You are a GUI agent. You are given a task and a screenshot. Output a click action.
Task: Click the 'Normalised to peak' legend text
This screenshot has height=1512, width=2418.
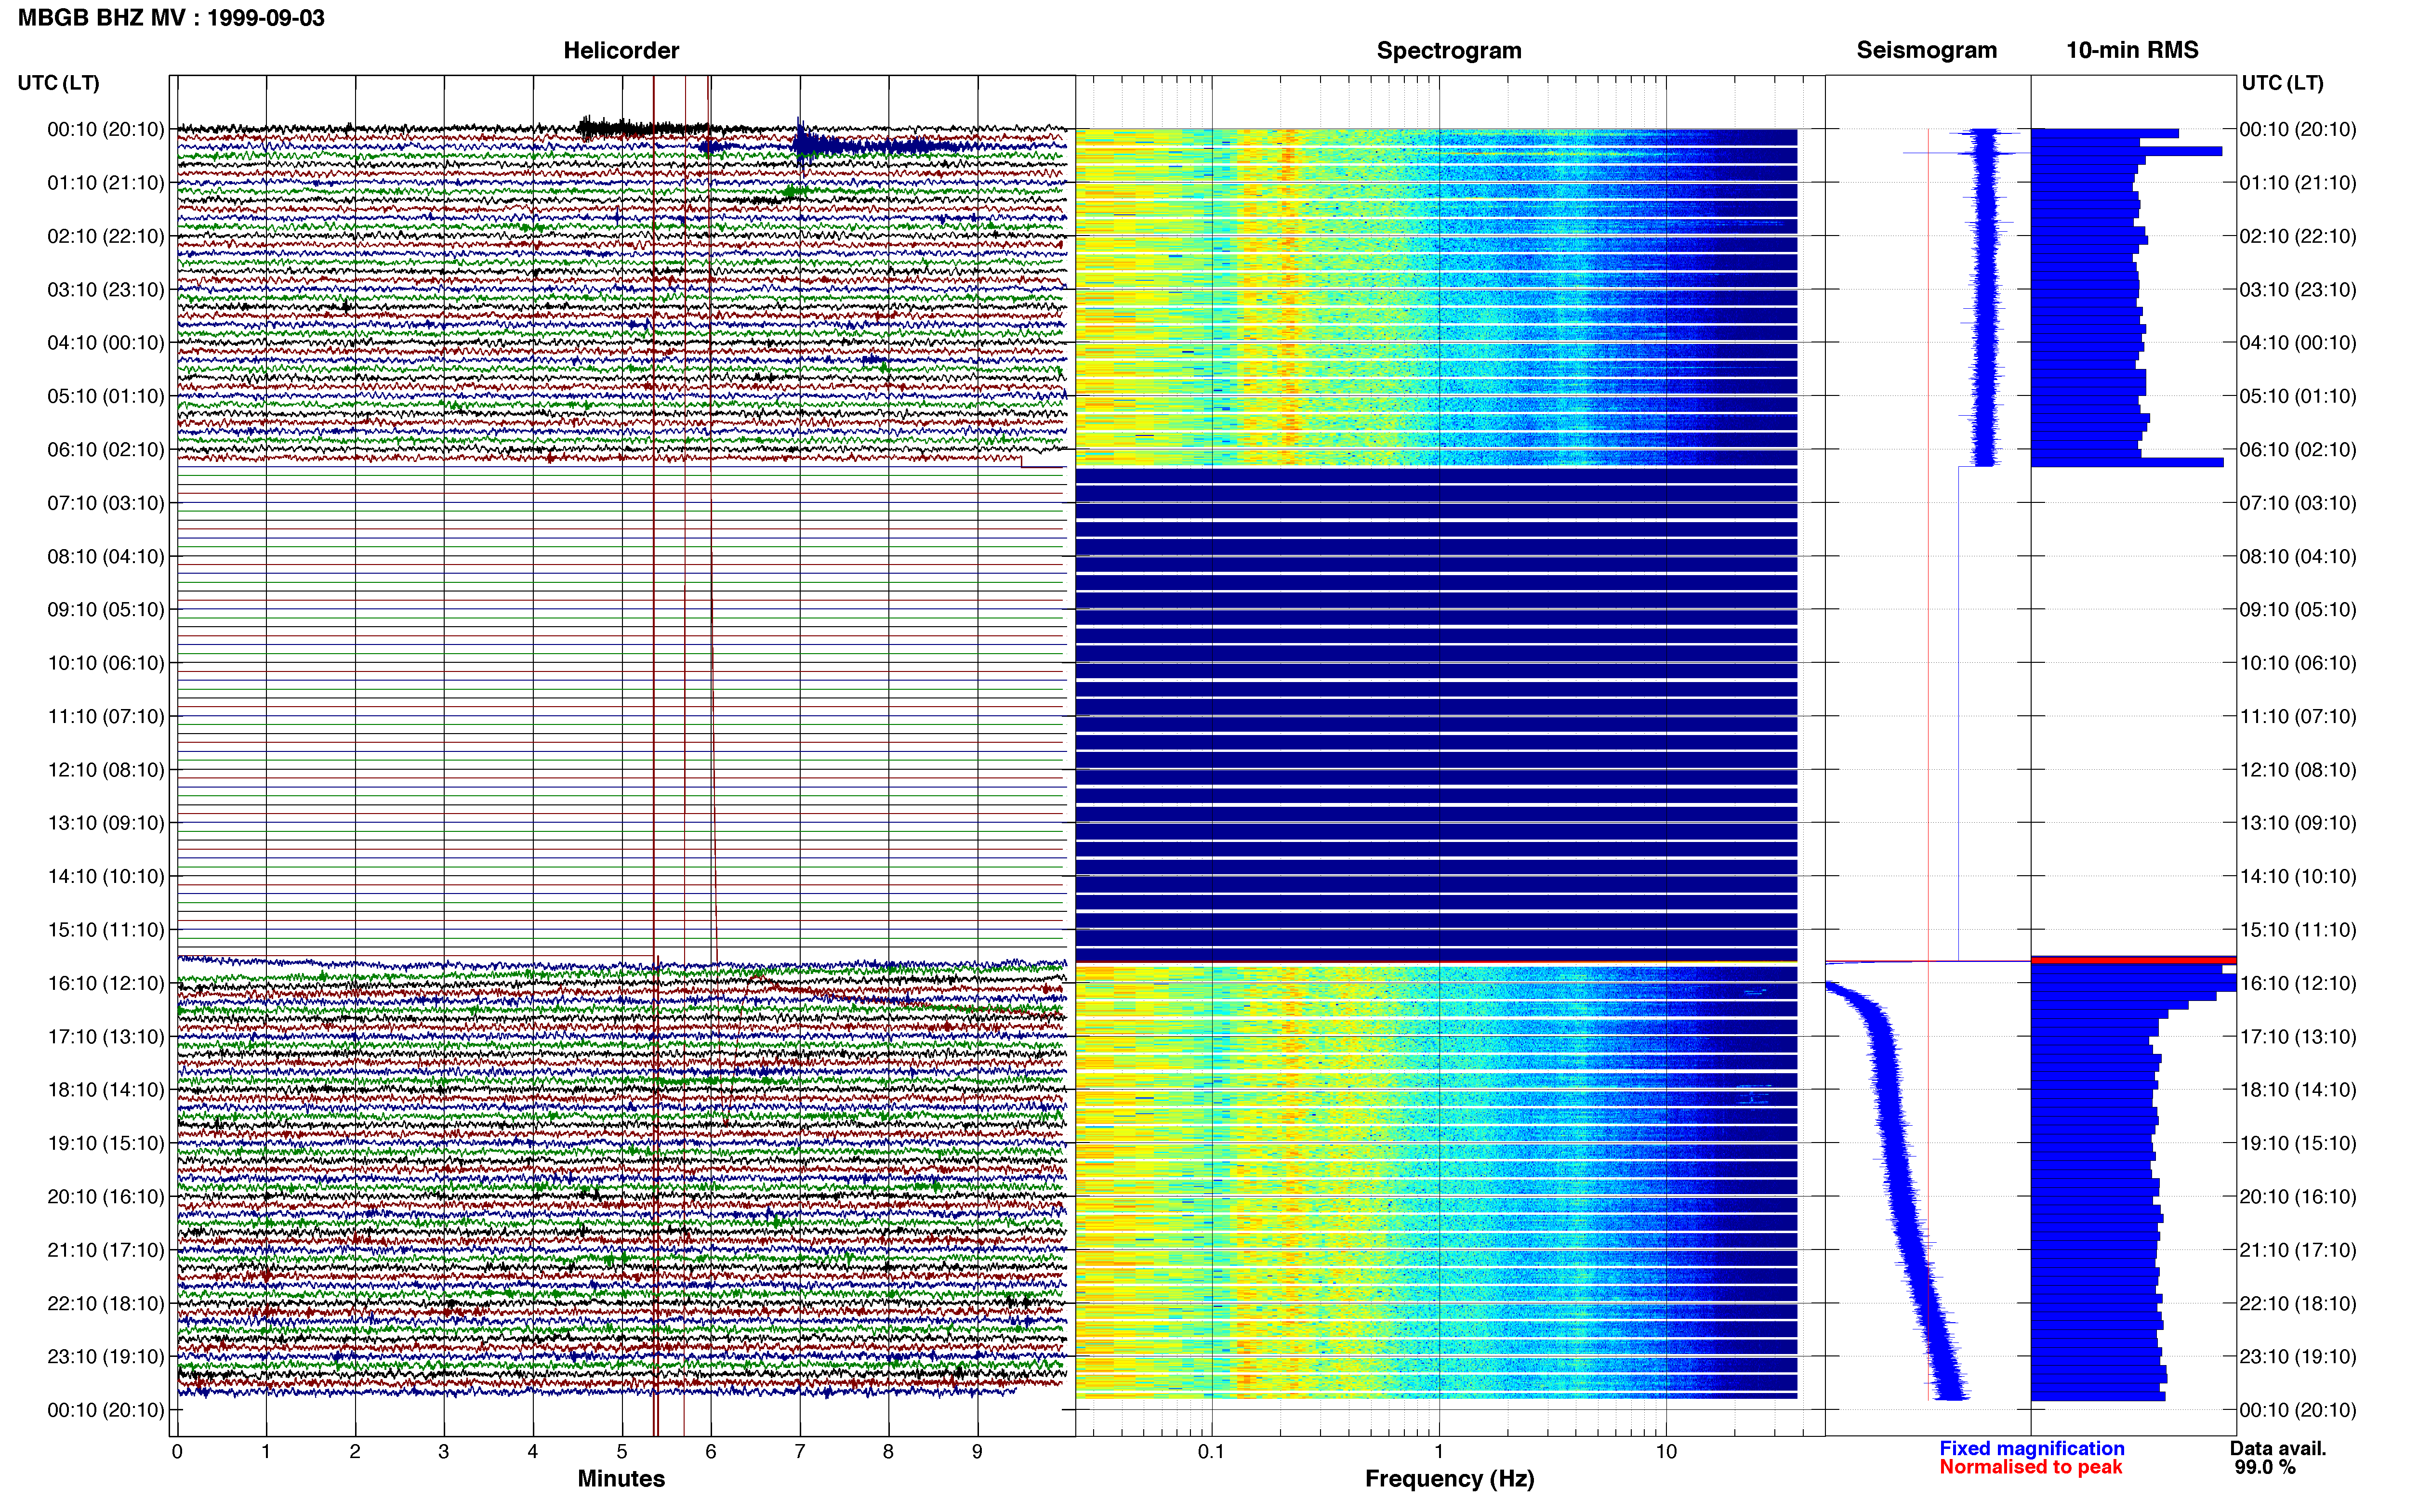[x=2031, y=1467]
